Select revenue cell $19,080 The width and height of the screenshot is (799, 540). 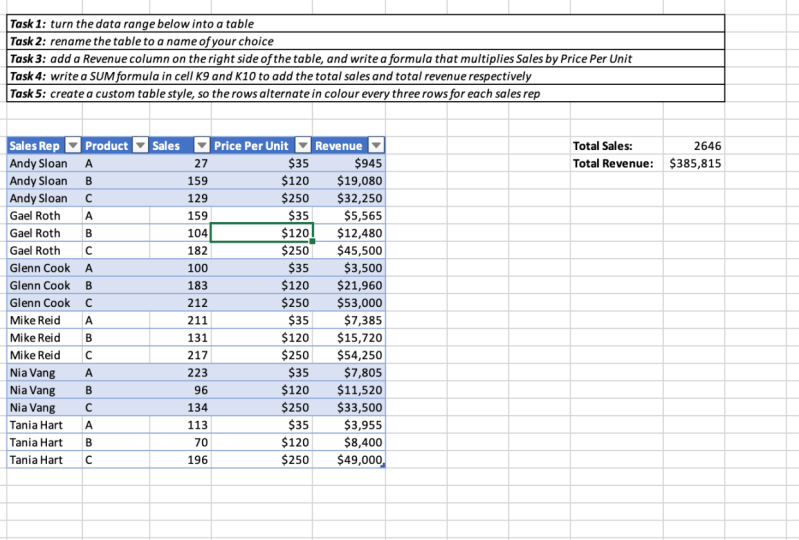tap(349, 180)
